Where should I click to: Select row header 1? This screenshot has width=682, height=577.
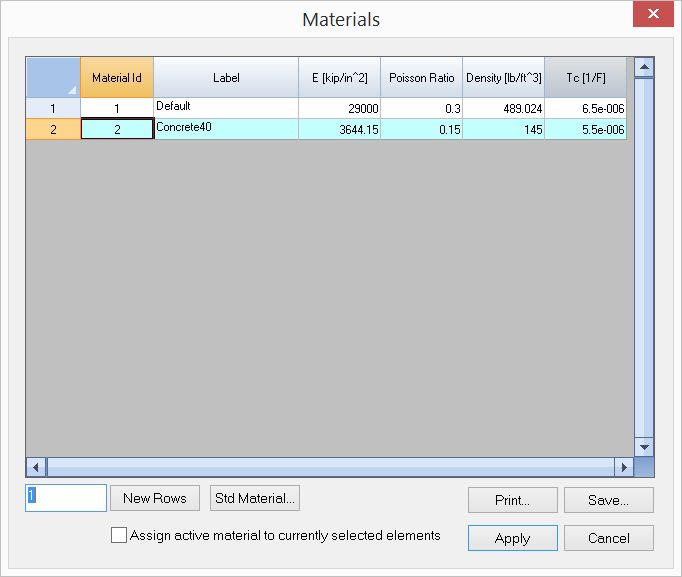[53, 108]
